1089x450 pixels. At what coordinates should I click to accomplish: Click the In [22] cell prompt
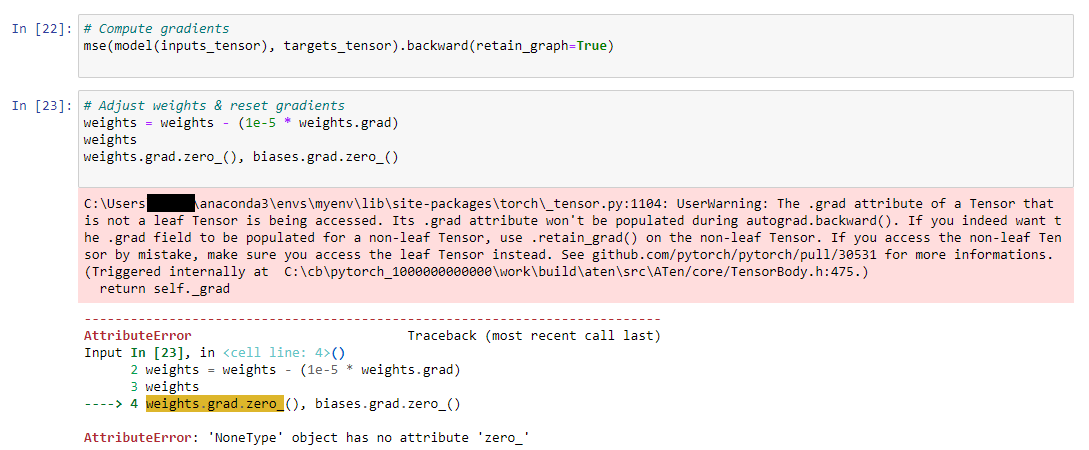point(41,29)
